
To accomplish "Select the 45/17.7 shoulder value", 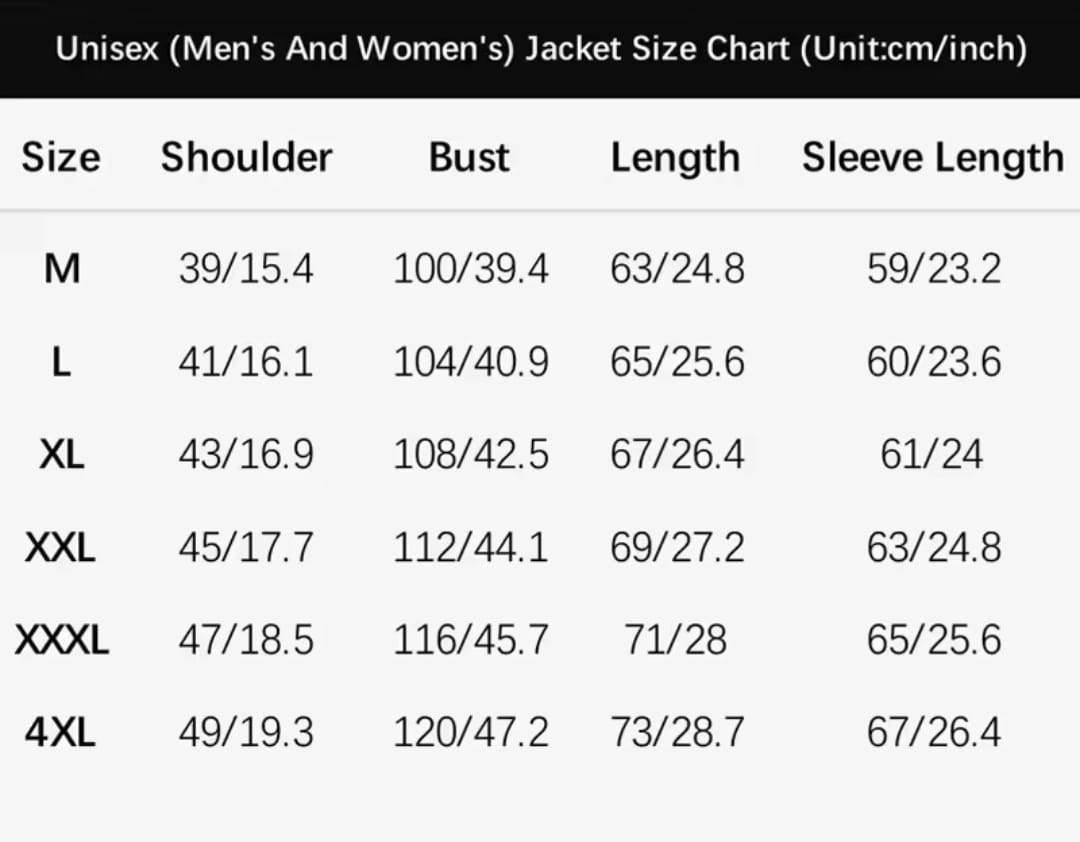I will pyautogui.click(x=246, y=547).
